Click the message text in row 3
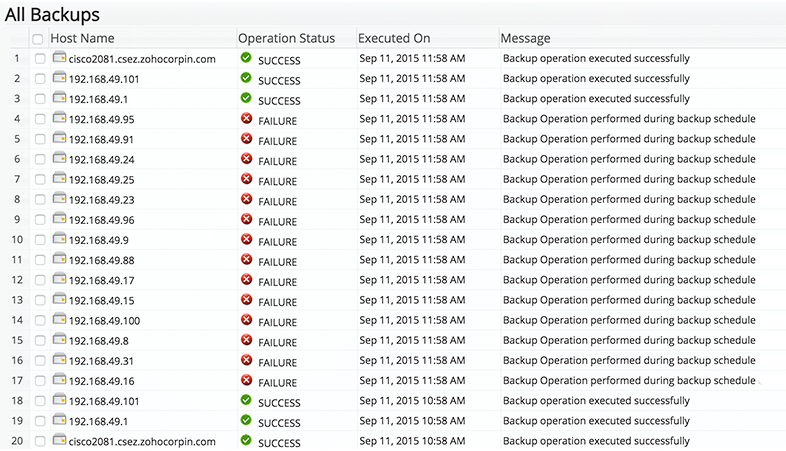The width and height of the screenshot is (786, 451). (x=596, y=98)
